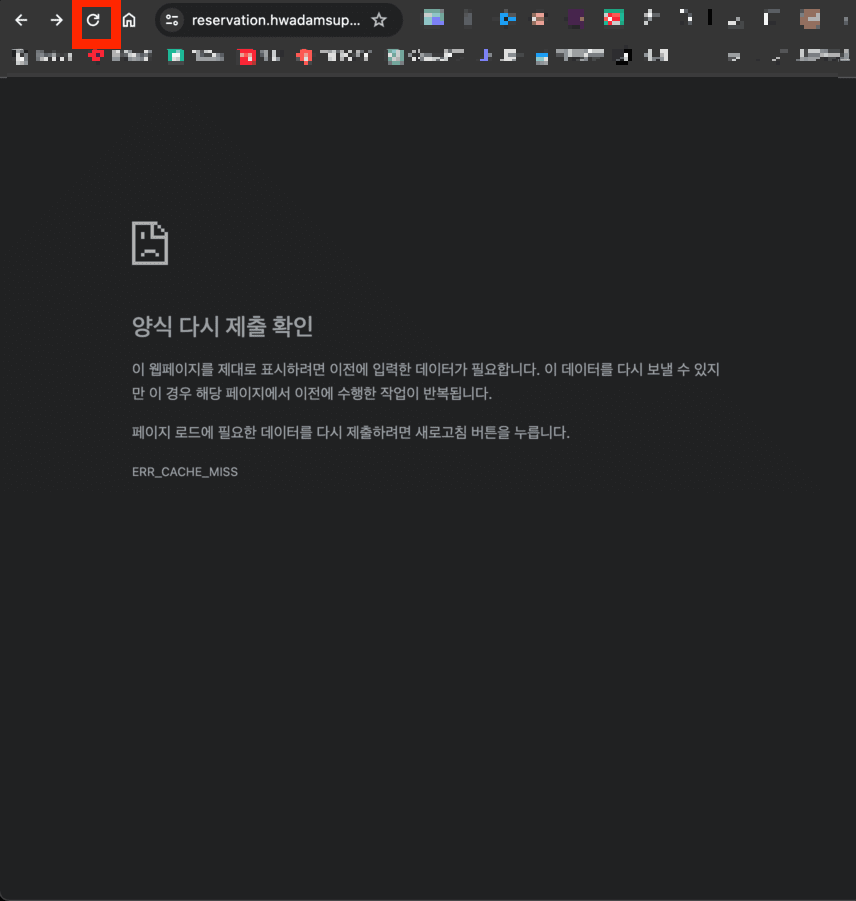
Task: Click the back navigation arrow
Action: pos(21,19)
